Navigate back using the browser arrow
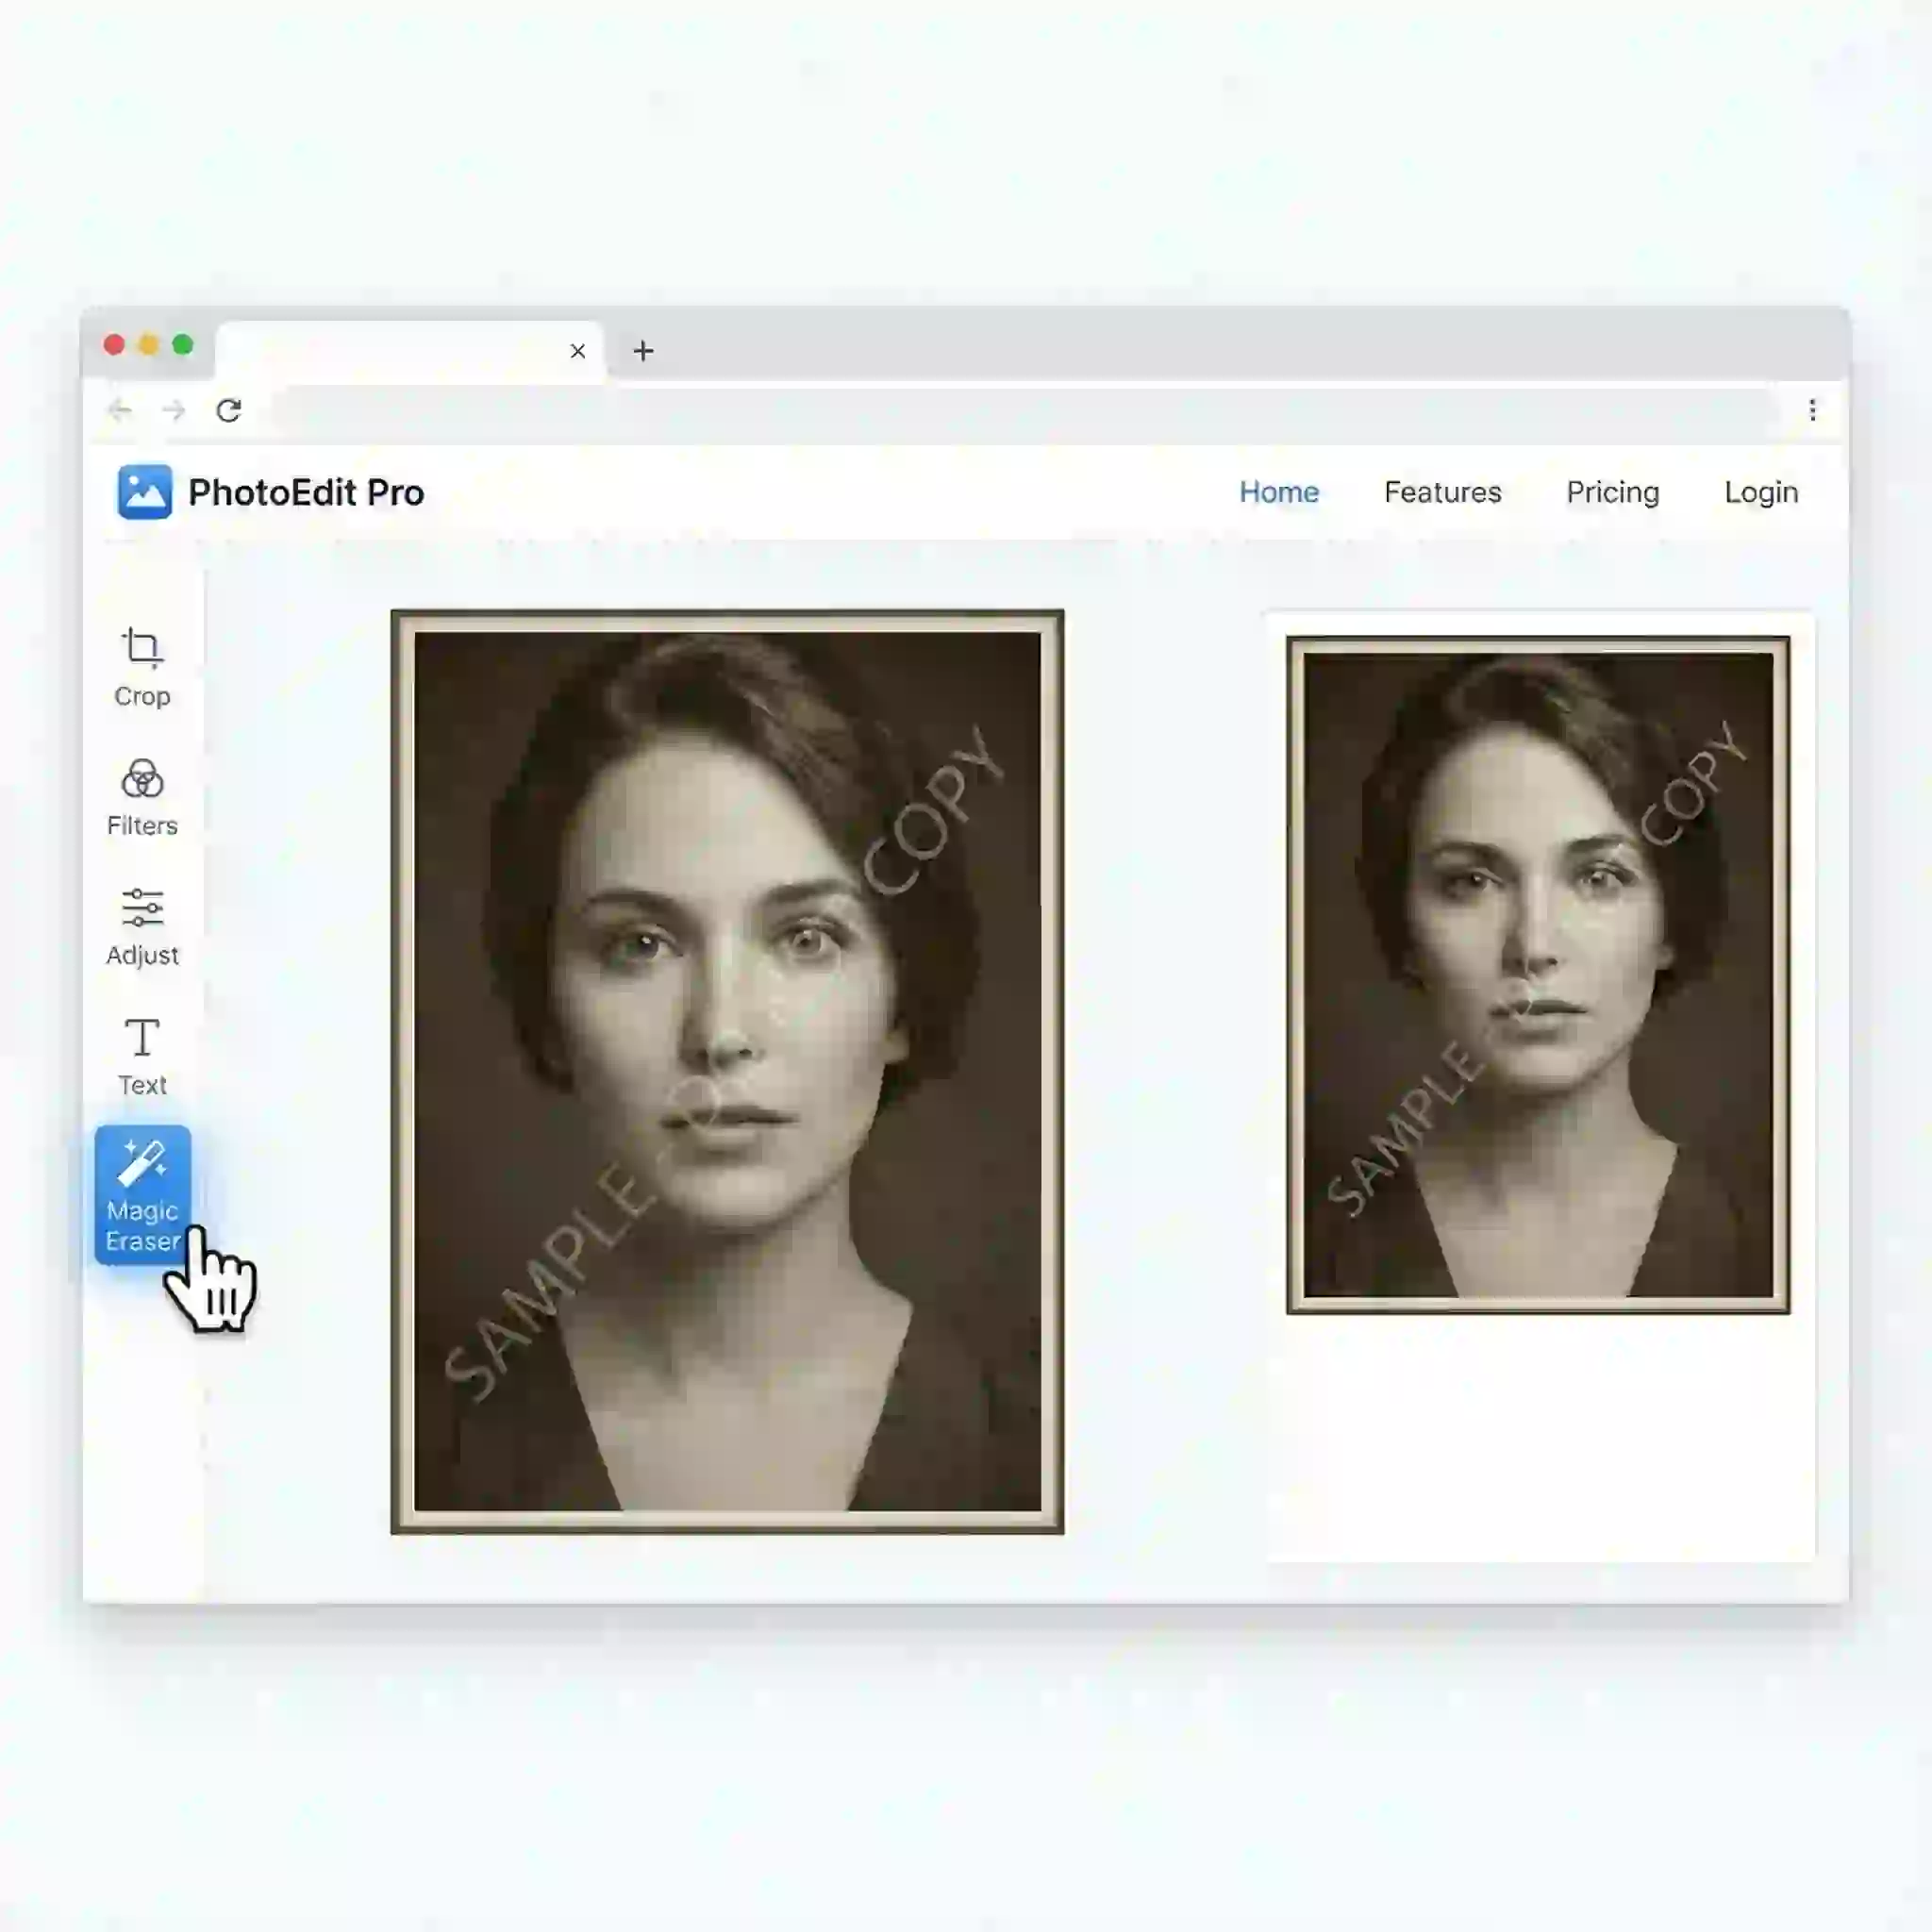This screenshot has width=1932, height=1932. (120, 410)
